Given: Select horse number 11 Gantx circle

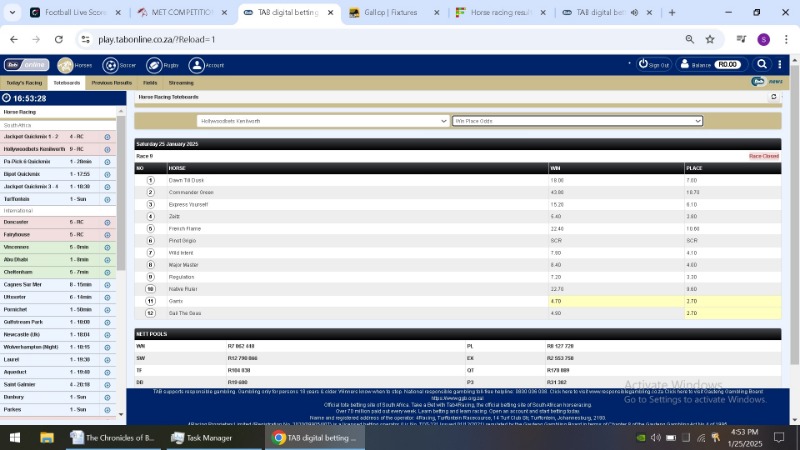Looking at the screenshot, I should 151,300.
